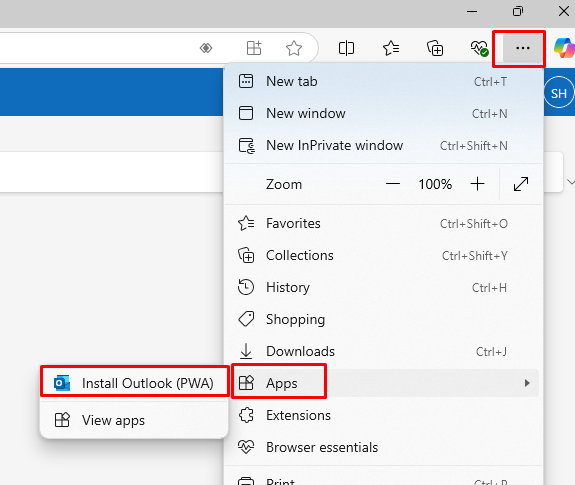Open Shopping from the menu

coord(384,319)
